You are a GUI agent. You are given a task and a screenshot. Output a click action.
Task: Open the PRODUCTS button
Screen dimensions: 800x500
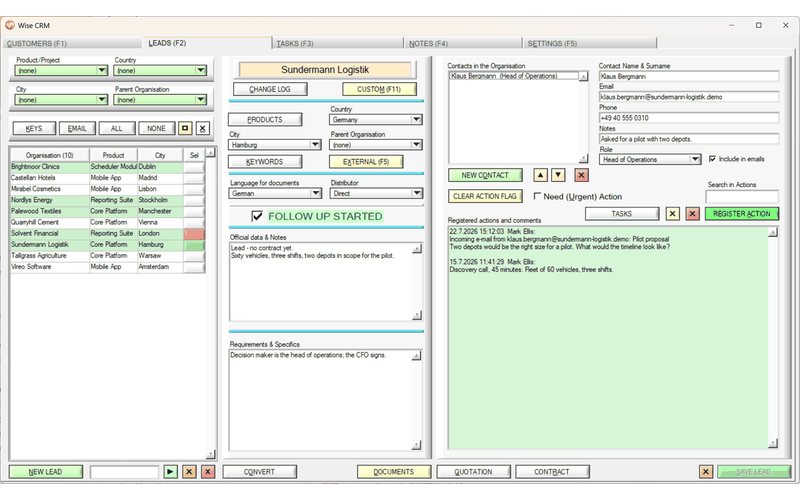tap(265, 119)
